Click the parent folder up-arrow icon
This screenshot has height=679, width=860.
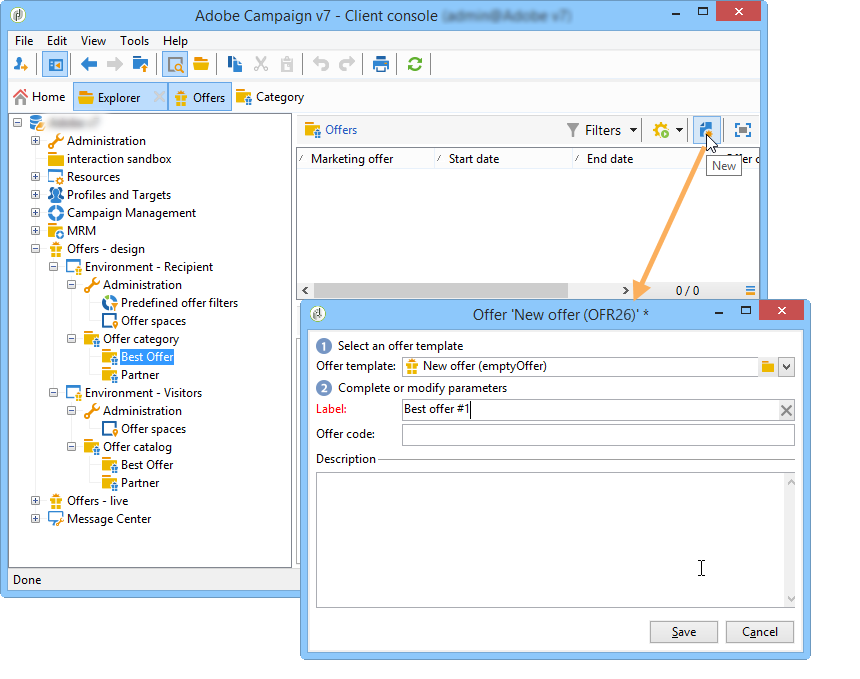click(x=140, y=64)
